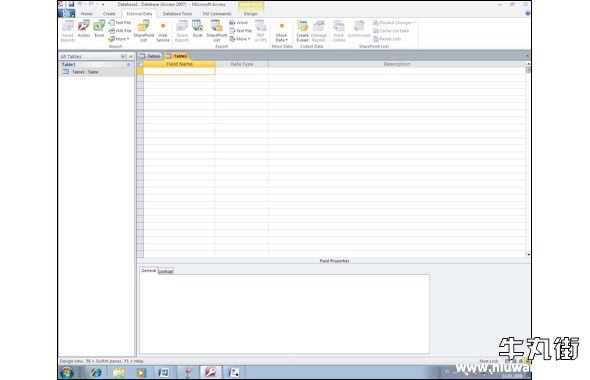Click the Web Service import icon
Viewport: 590px width, 380px height.
click(163, 31)
